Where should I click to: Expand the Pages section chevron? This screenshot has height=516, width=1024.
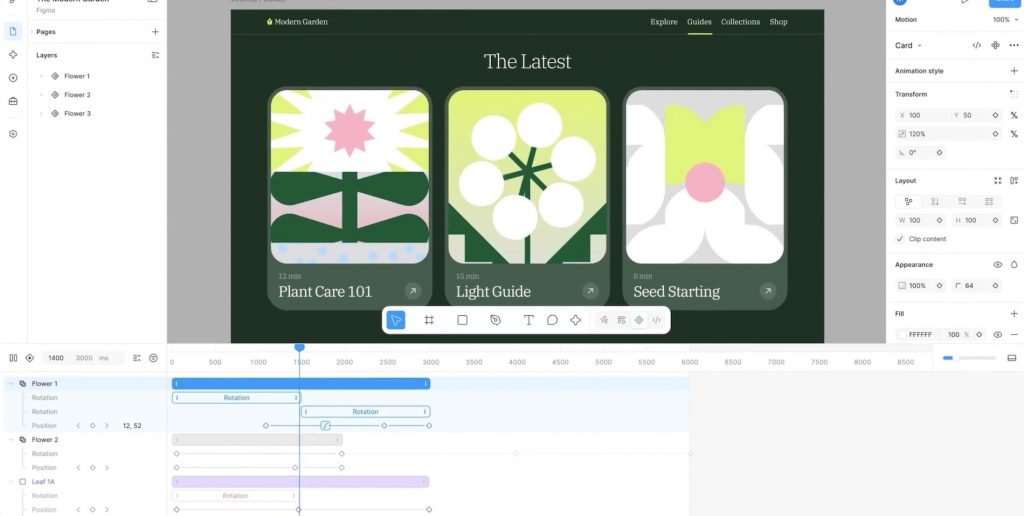31,31
